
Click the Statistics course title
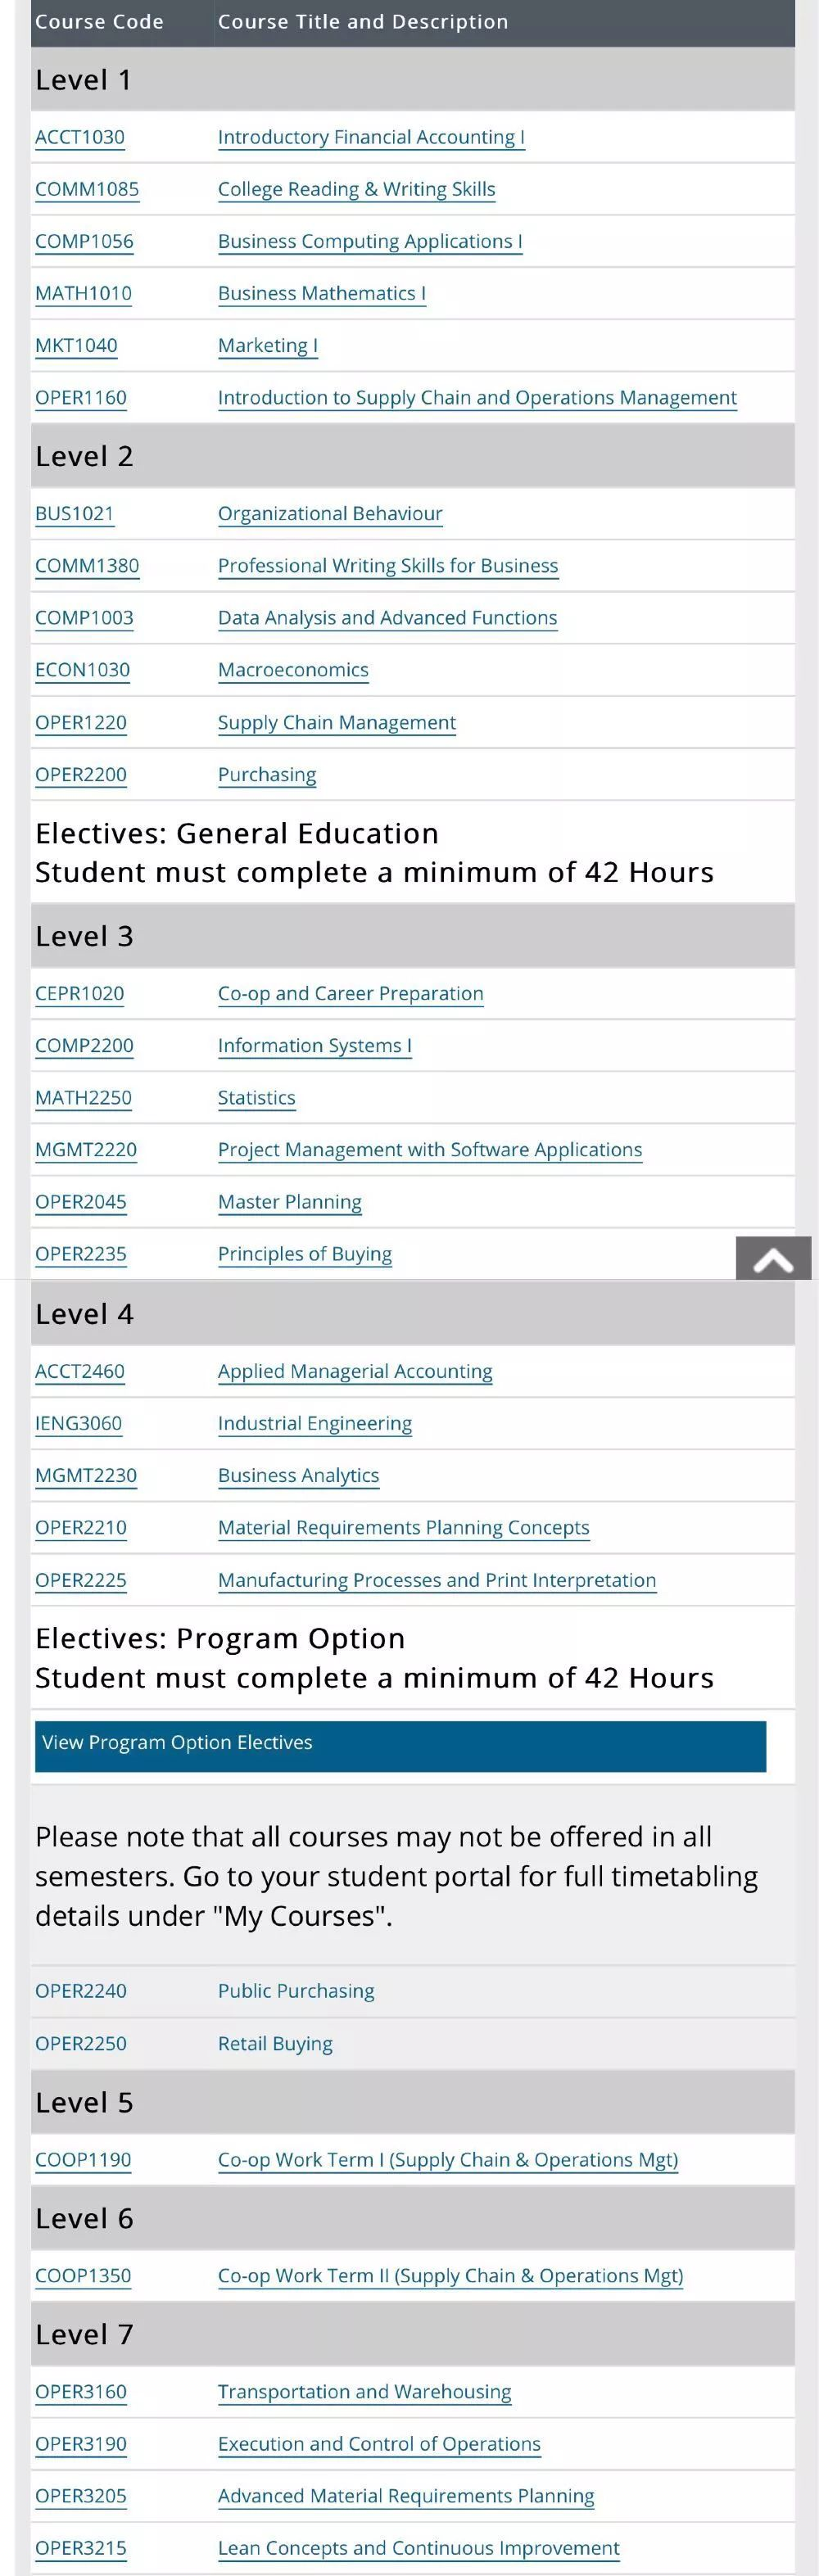coord(256,1097)
